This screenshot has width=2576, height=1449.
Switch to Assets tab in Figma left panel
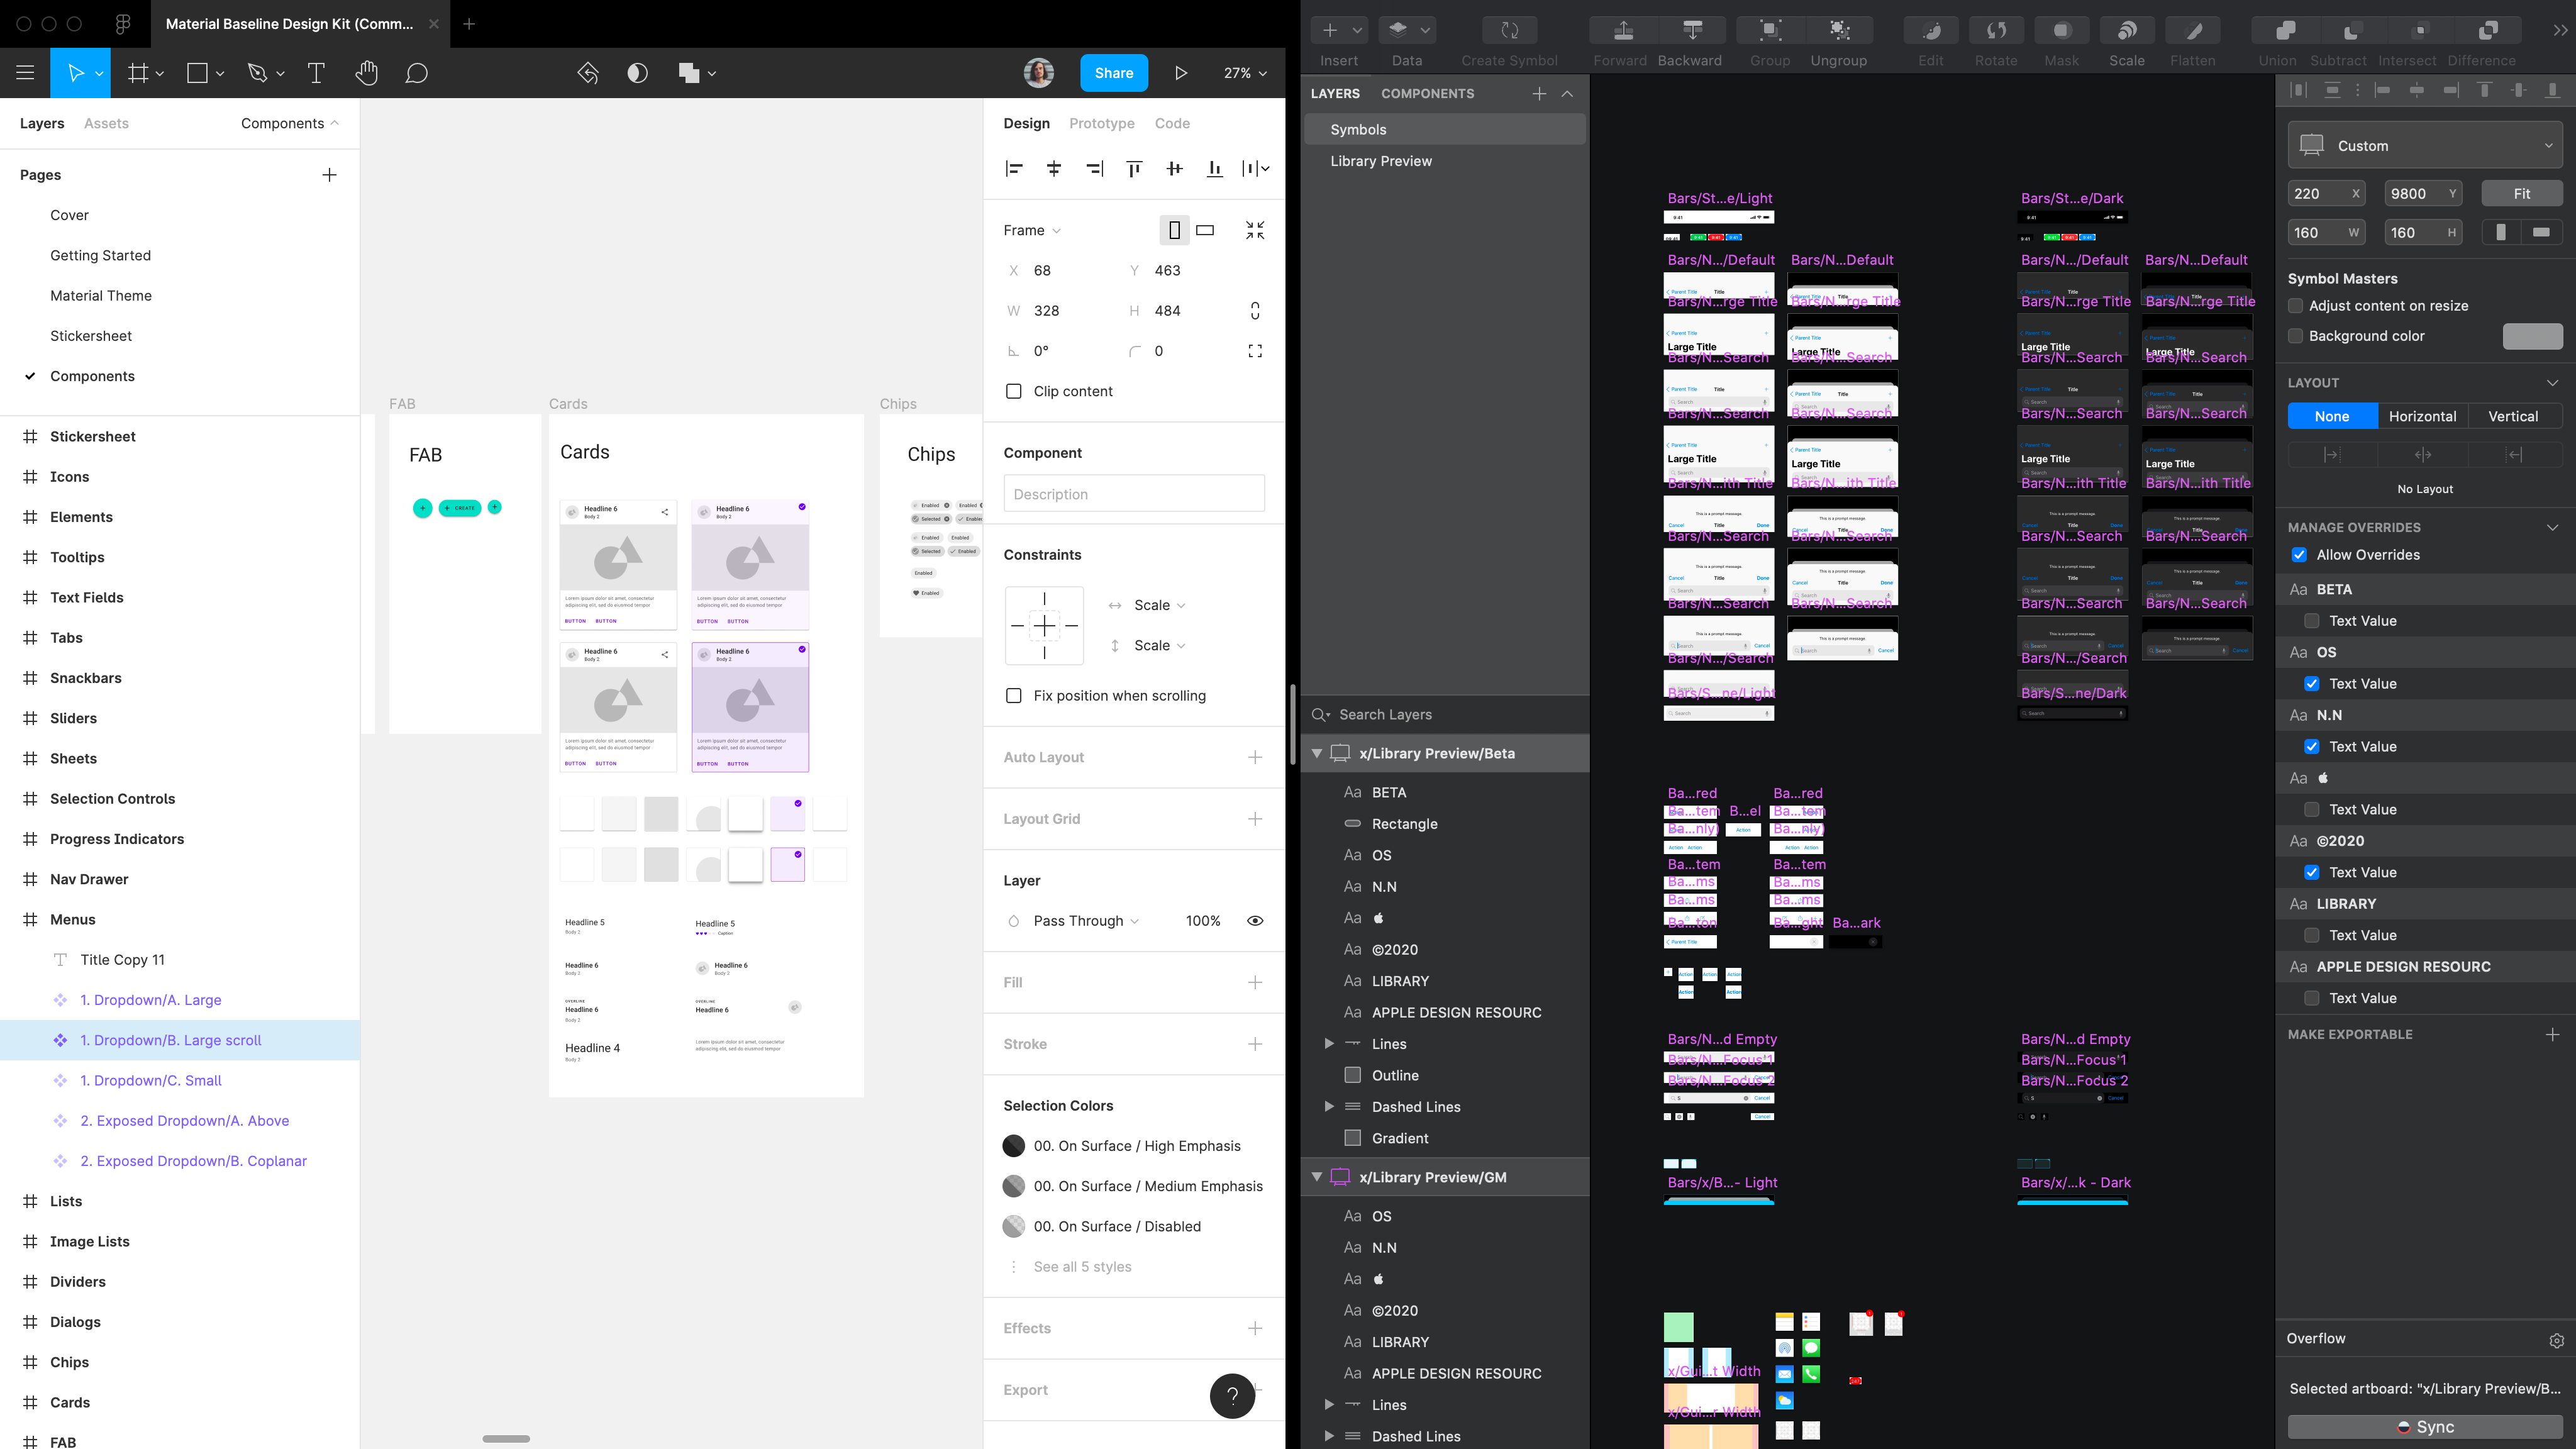point(106,123)
